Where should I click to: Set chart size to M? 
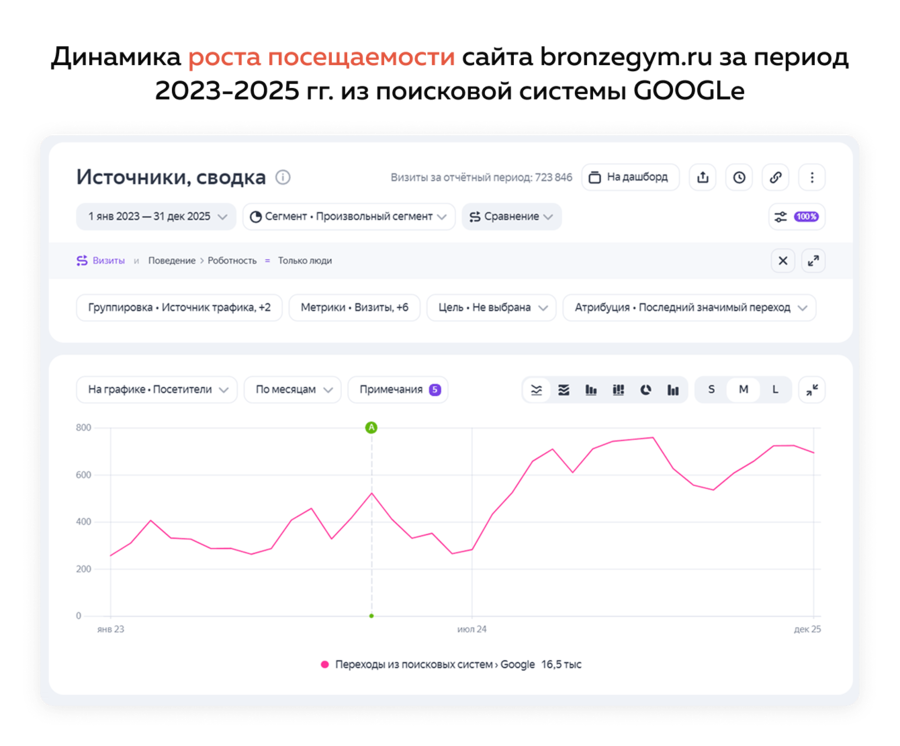point(743,390)
